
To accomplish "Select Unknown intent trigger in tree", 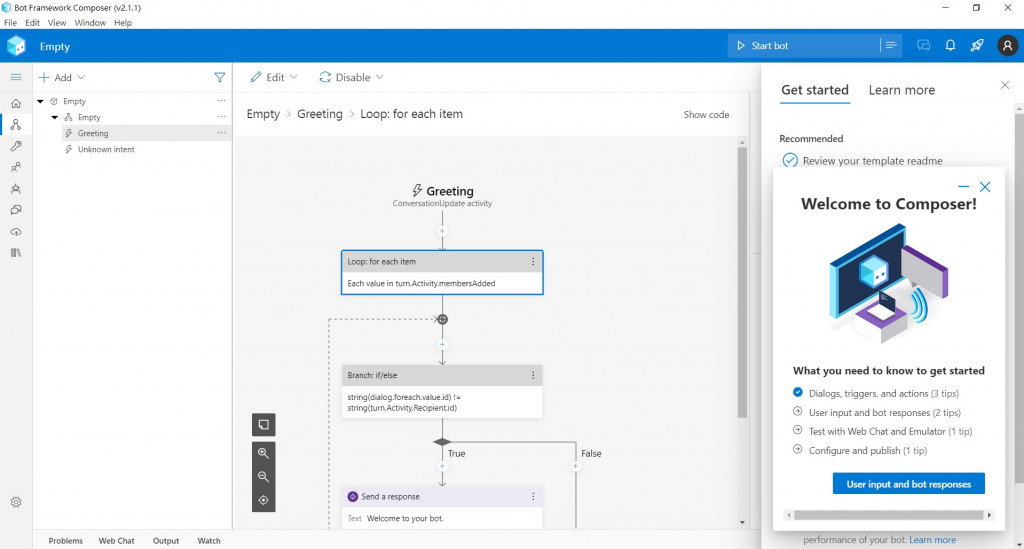I will [106, 149].
